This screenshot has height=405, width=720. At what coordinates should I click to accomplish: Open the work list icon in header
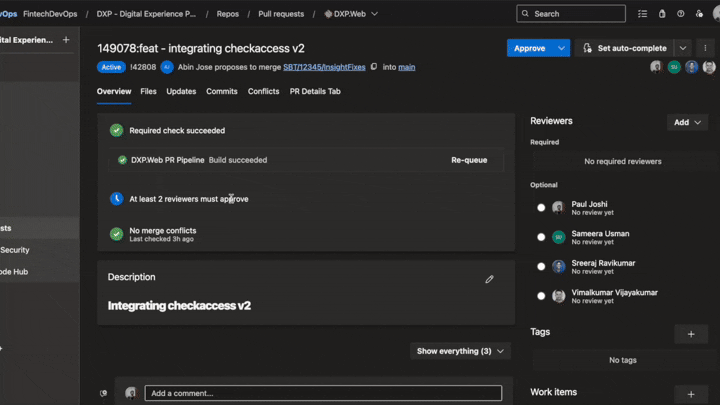click(x=643, y=14)
